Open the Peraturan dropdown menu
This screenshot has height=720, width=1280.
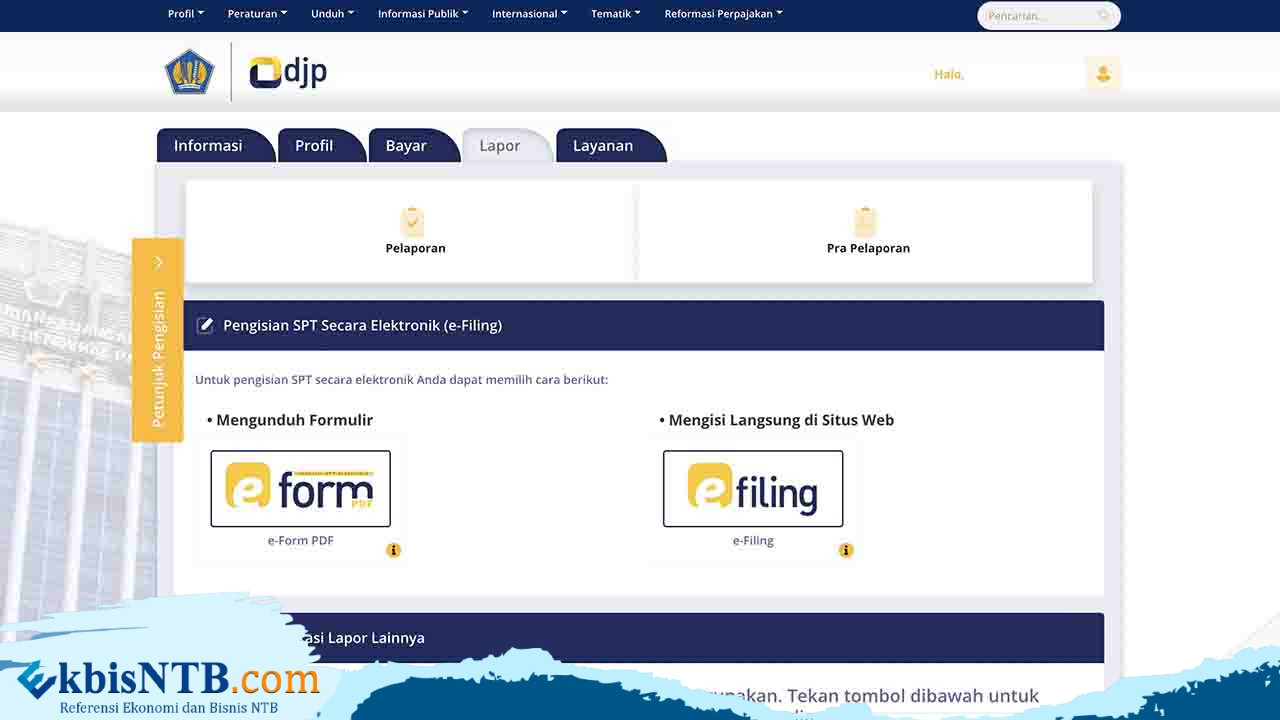257,14
